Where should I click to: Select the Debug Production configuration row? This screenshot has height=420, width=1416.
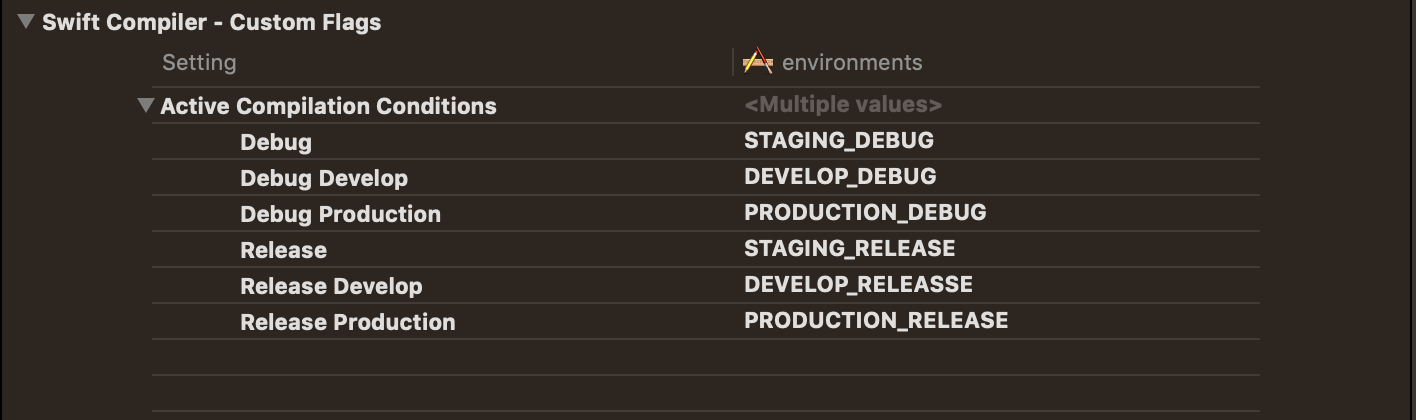click(x=340, y=214)
